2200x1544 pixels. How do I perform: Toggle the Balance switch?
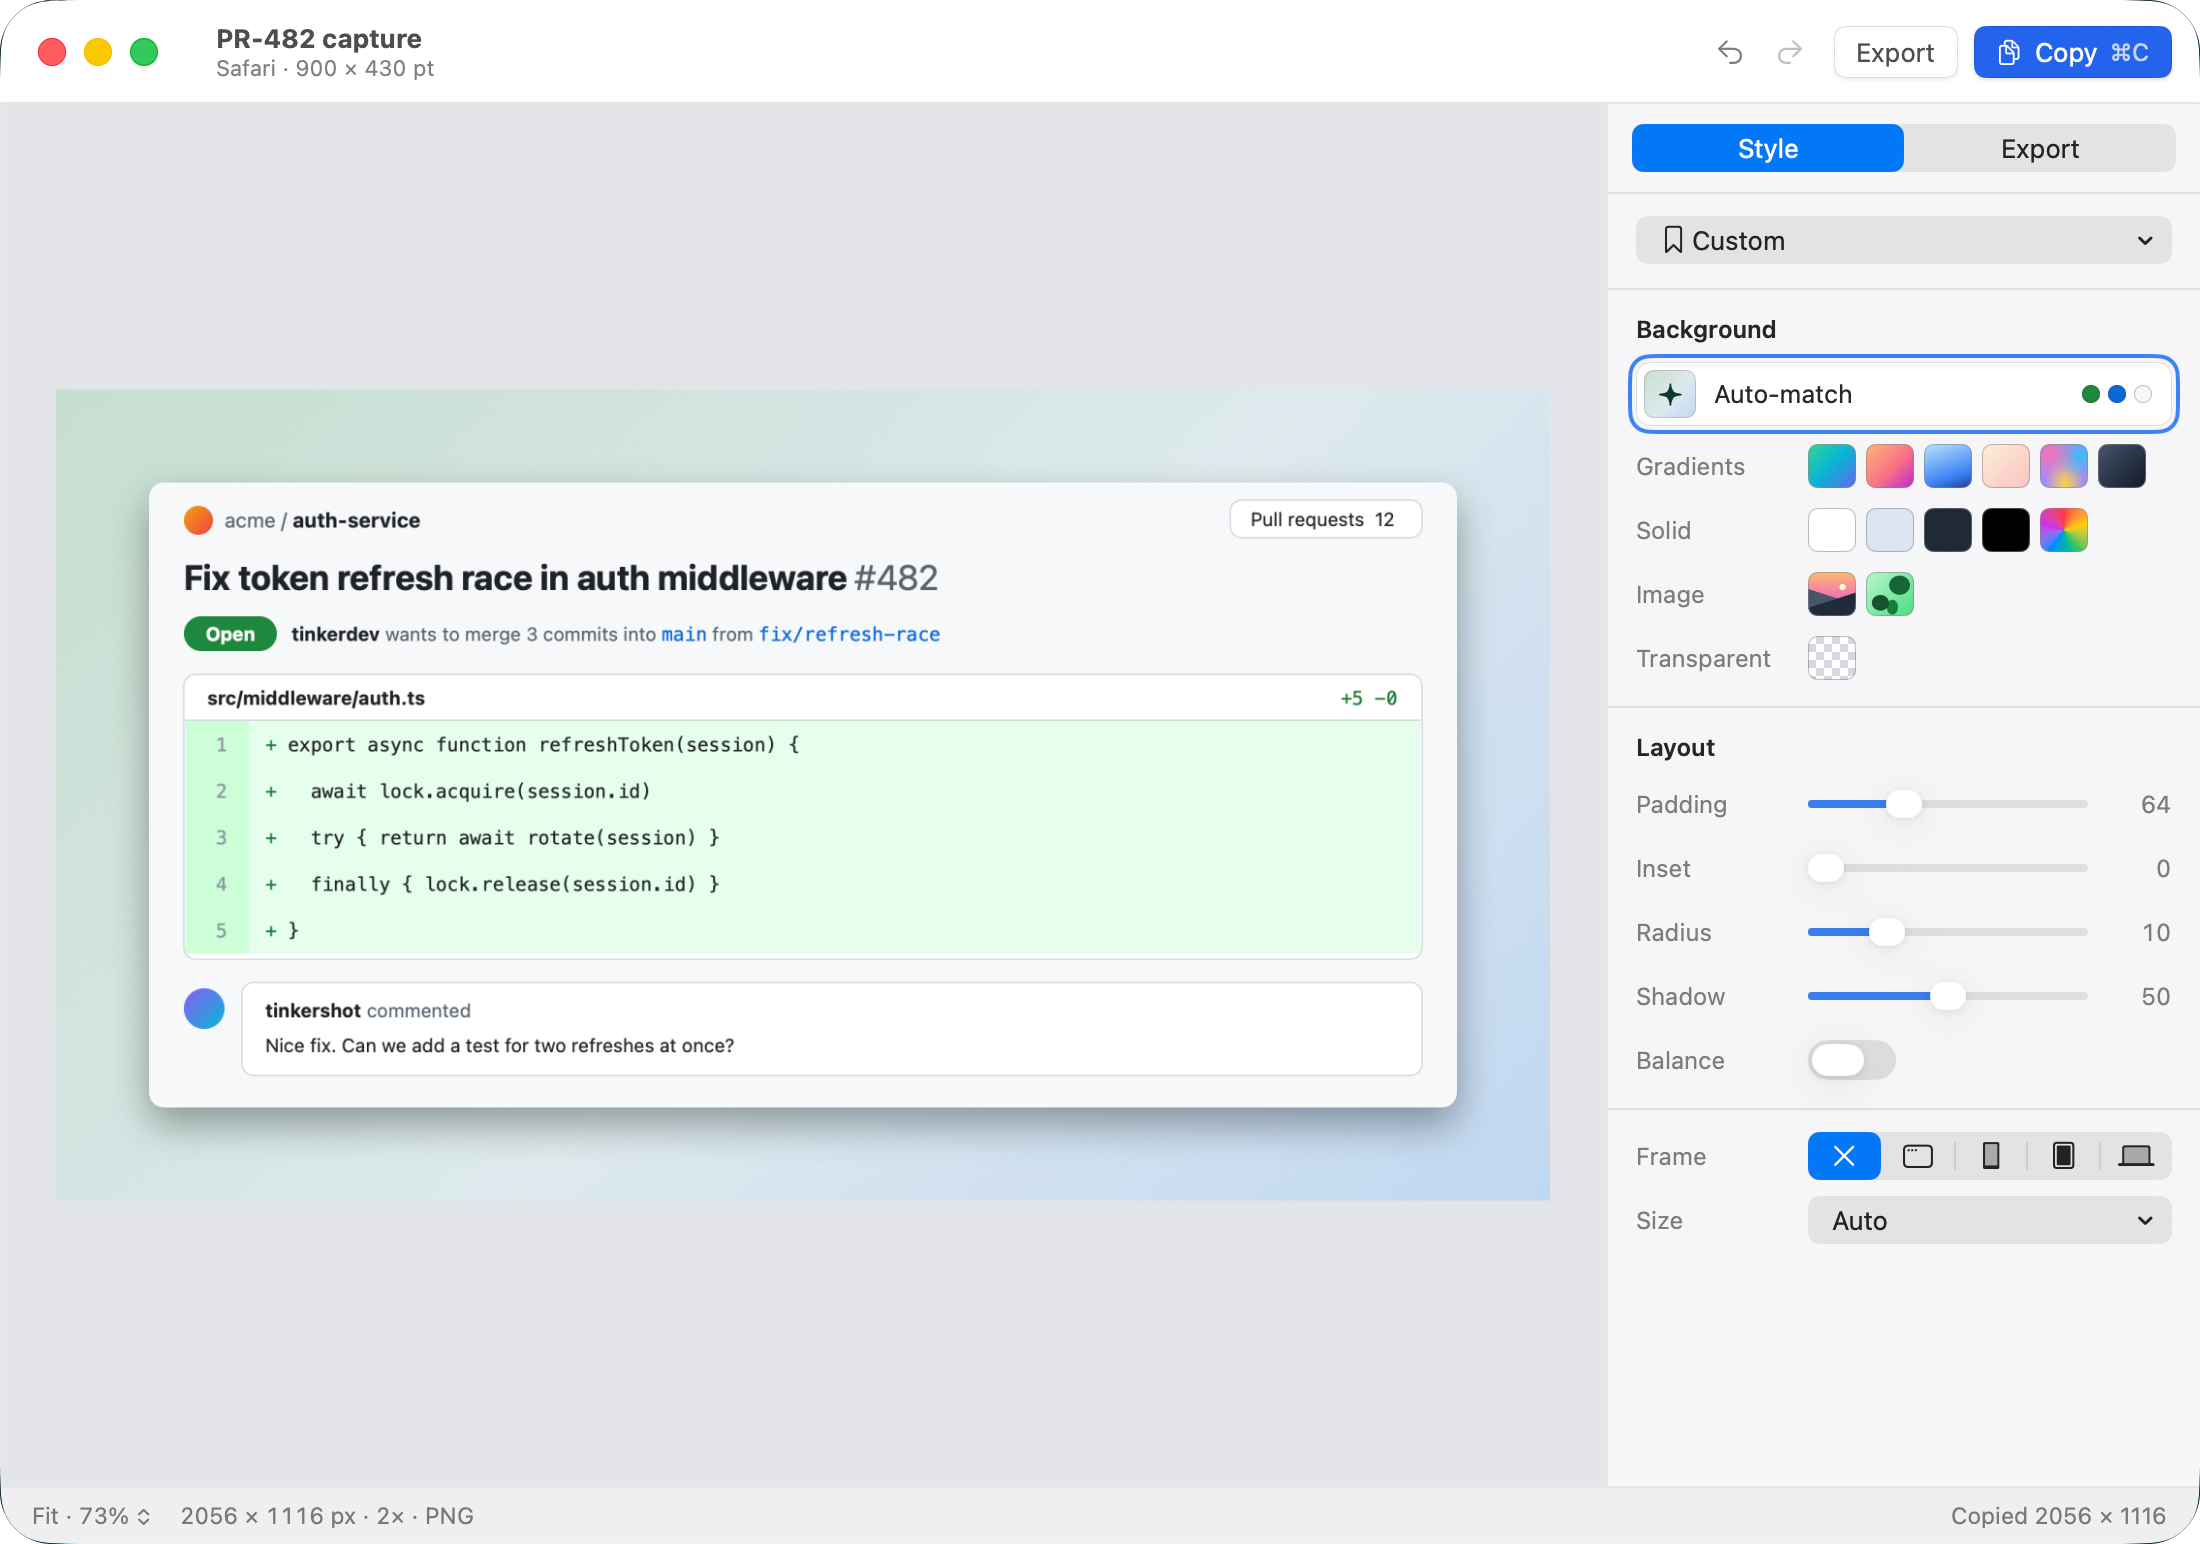coord(1852,1060)
